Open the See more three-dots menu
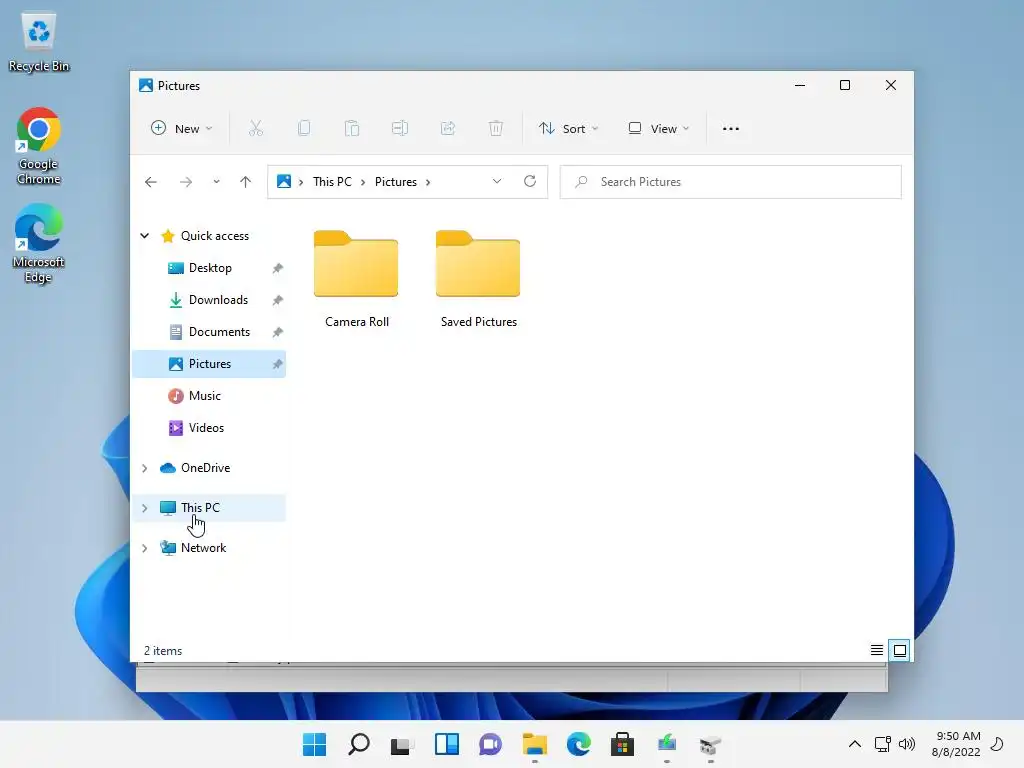1024x768 pixels. point(731,129)
